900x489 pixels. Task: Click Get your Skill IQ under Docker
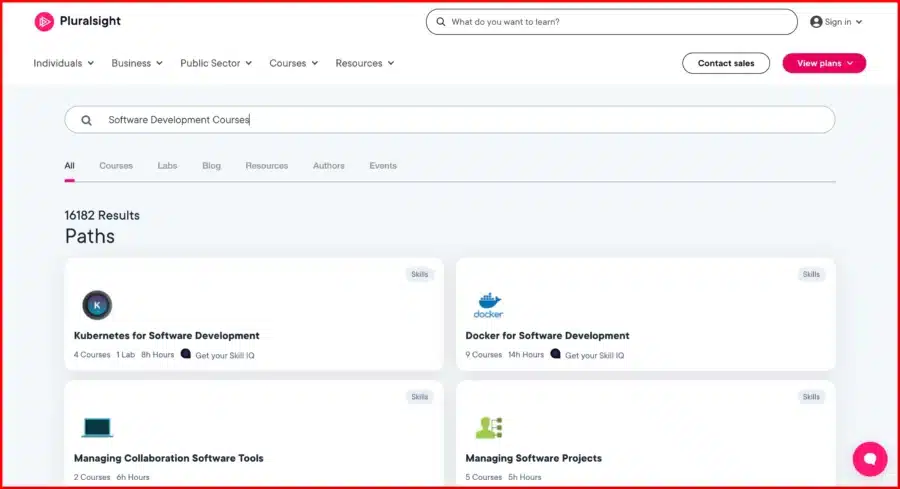[x=594, y=355]
